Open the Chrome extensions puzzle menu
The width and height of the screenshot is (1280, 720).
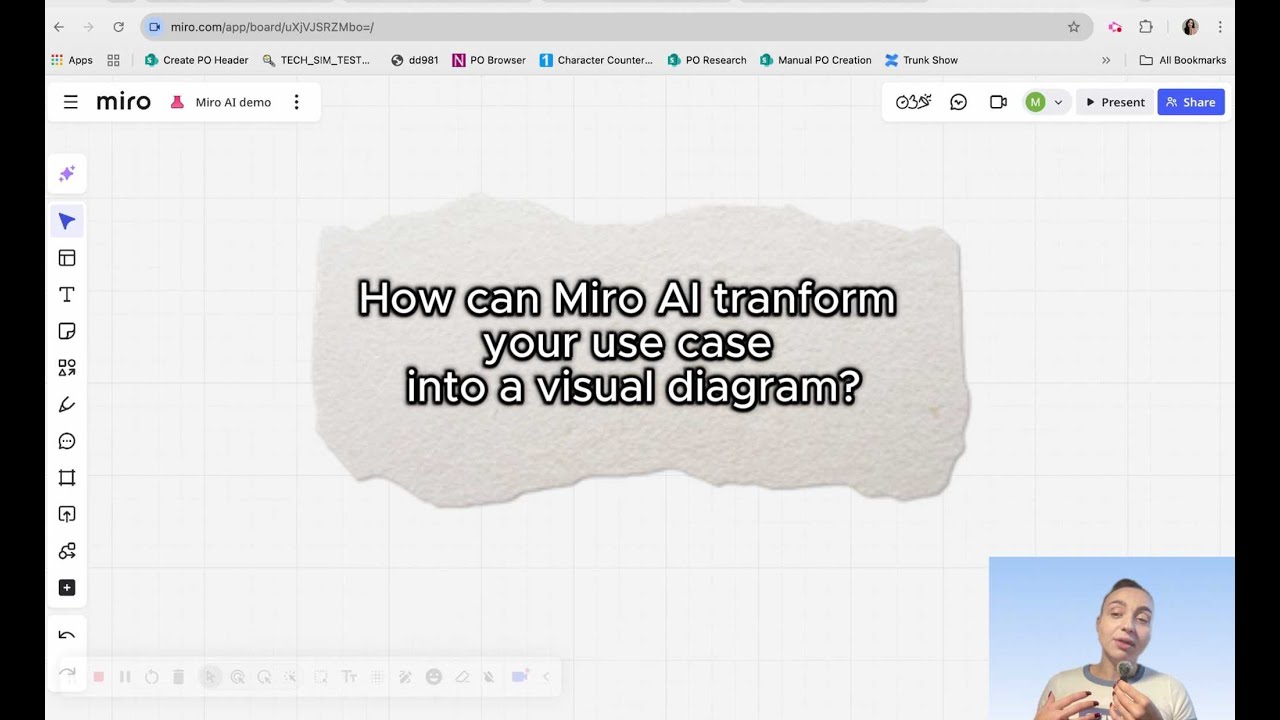(x=1146, y=27)
